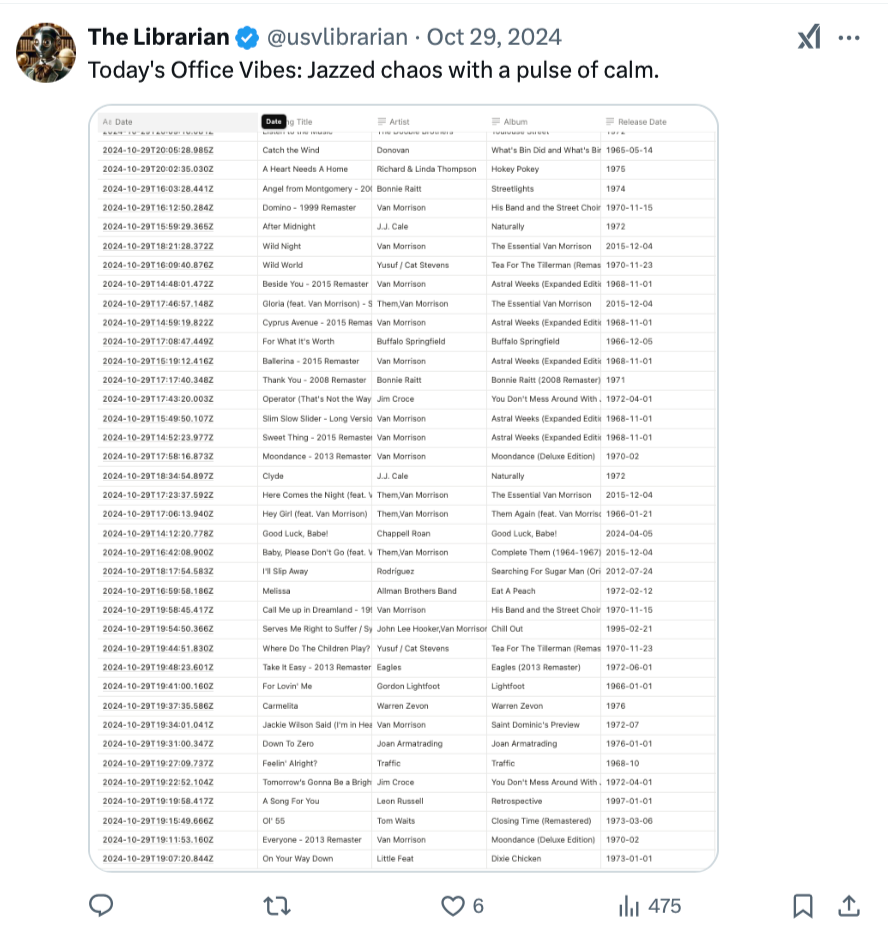Click the Release Date column header
The height and width of the screenshot is (936, 888).
[x=641, y=122]
